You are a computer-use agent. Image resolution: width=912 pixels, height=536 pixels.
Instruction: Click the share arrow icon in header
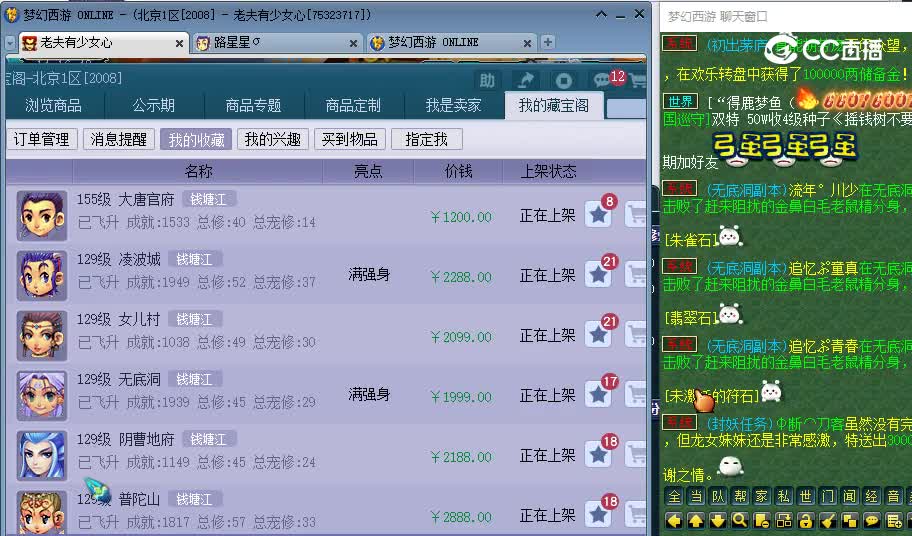coord(525,81)
